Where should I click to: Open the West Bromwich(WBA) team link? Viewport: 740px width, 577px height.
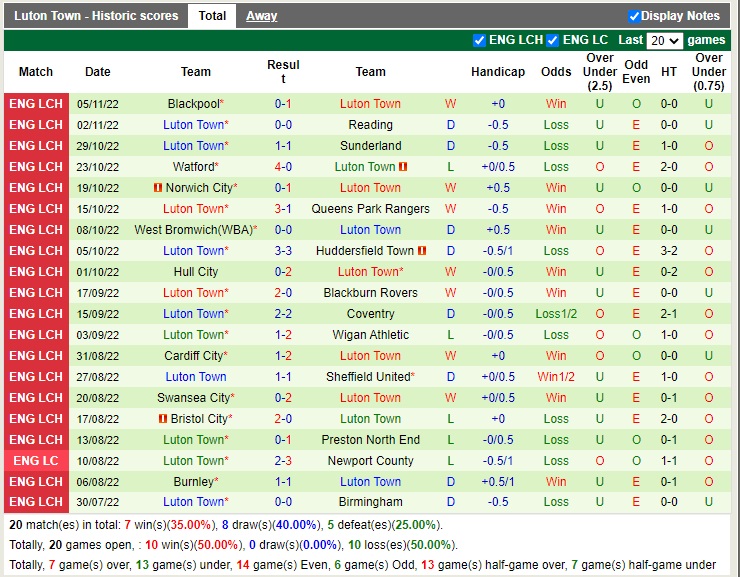pos(192,230)
